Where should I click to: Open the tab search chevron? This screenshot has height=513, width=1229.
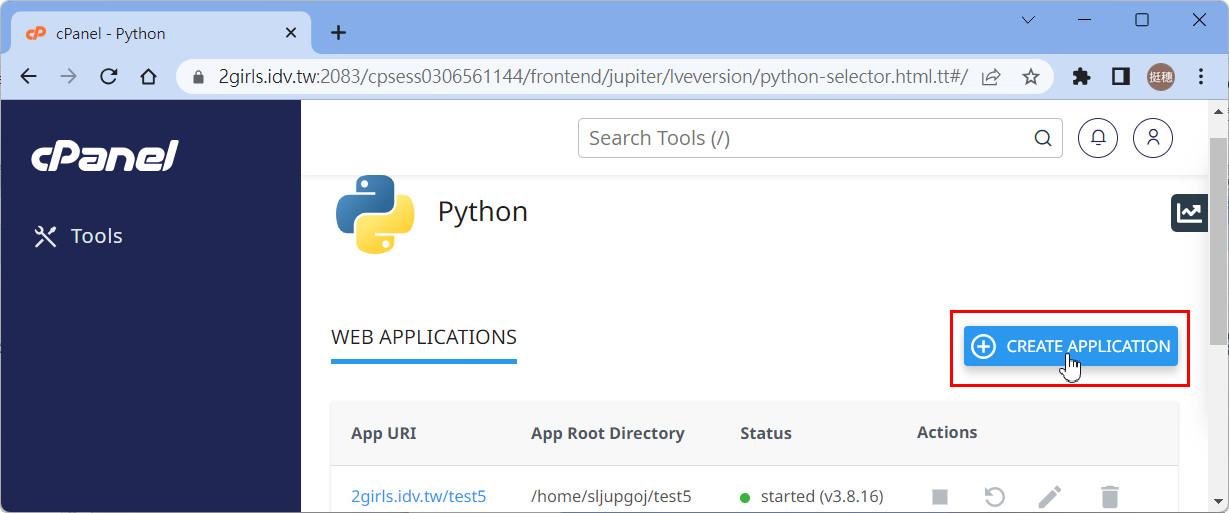[1027, 20]
